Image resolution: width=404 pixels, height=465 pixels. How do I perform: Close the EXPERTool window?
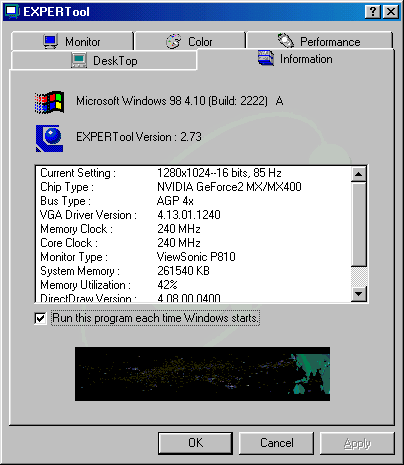click(391, 12)
